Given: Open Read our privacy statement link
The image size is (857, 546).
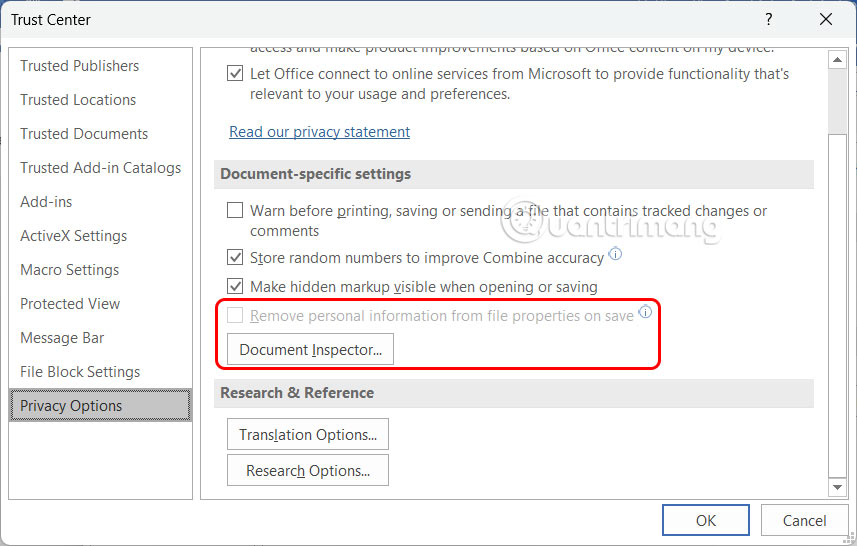Looking at the screenshot, I should [319, 132].
